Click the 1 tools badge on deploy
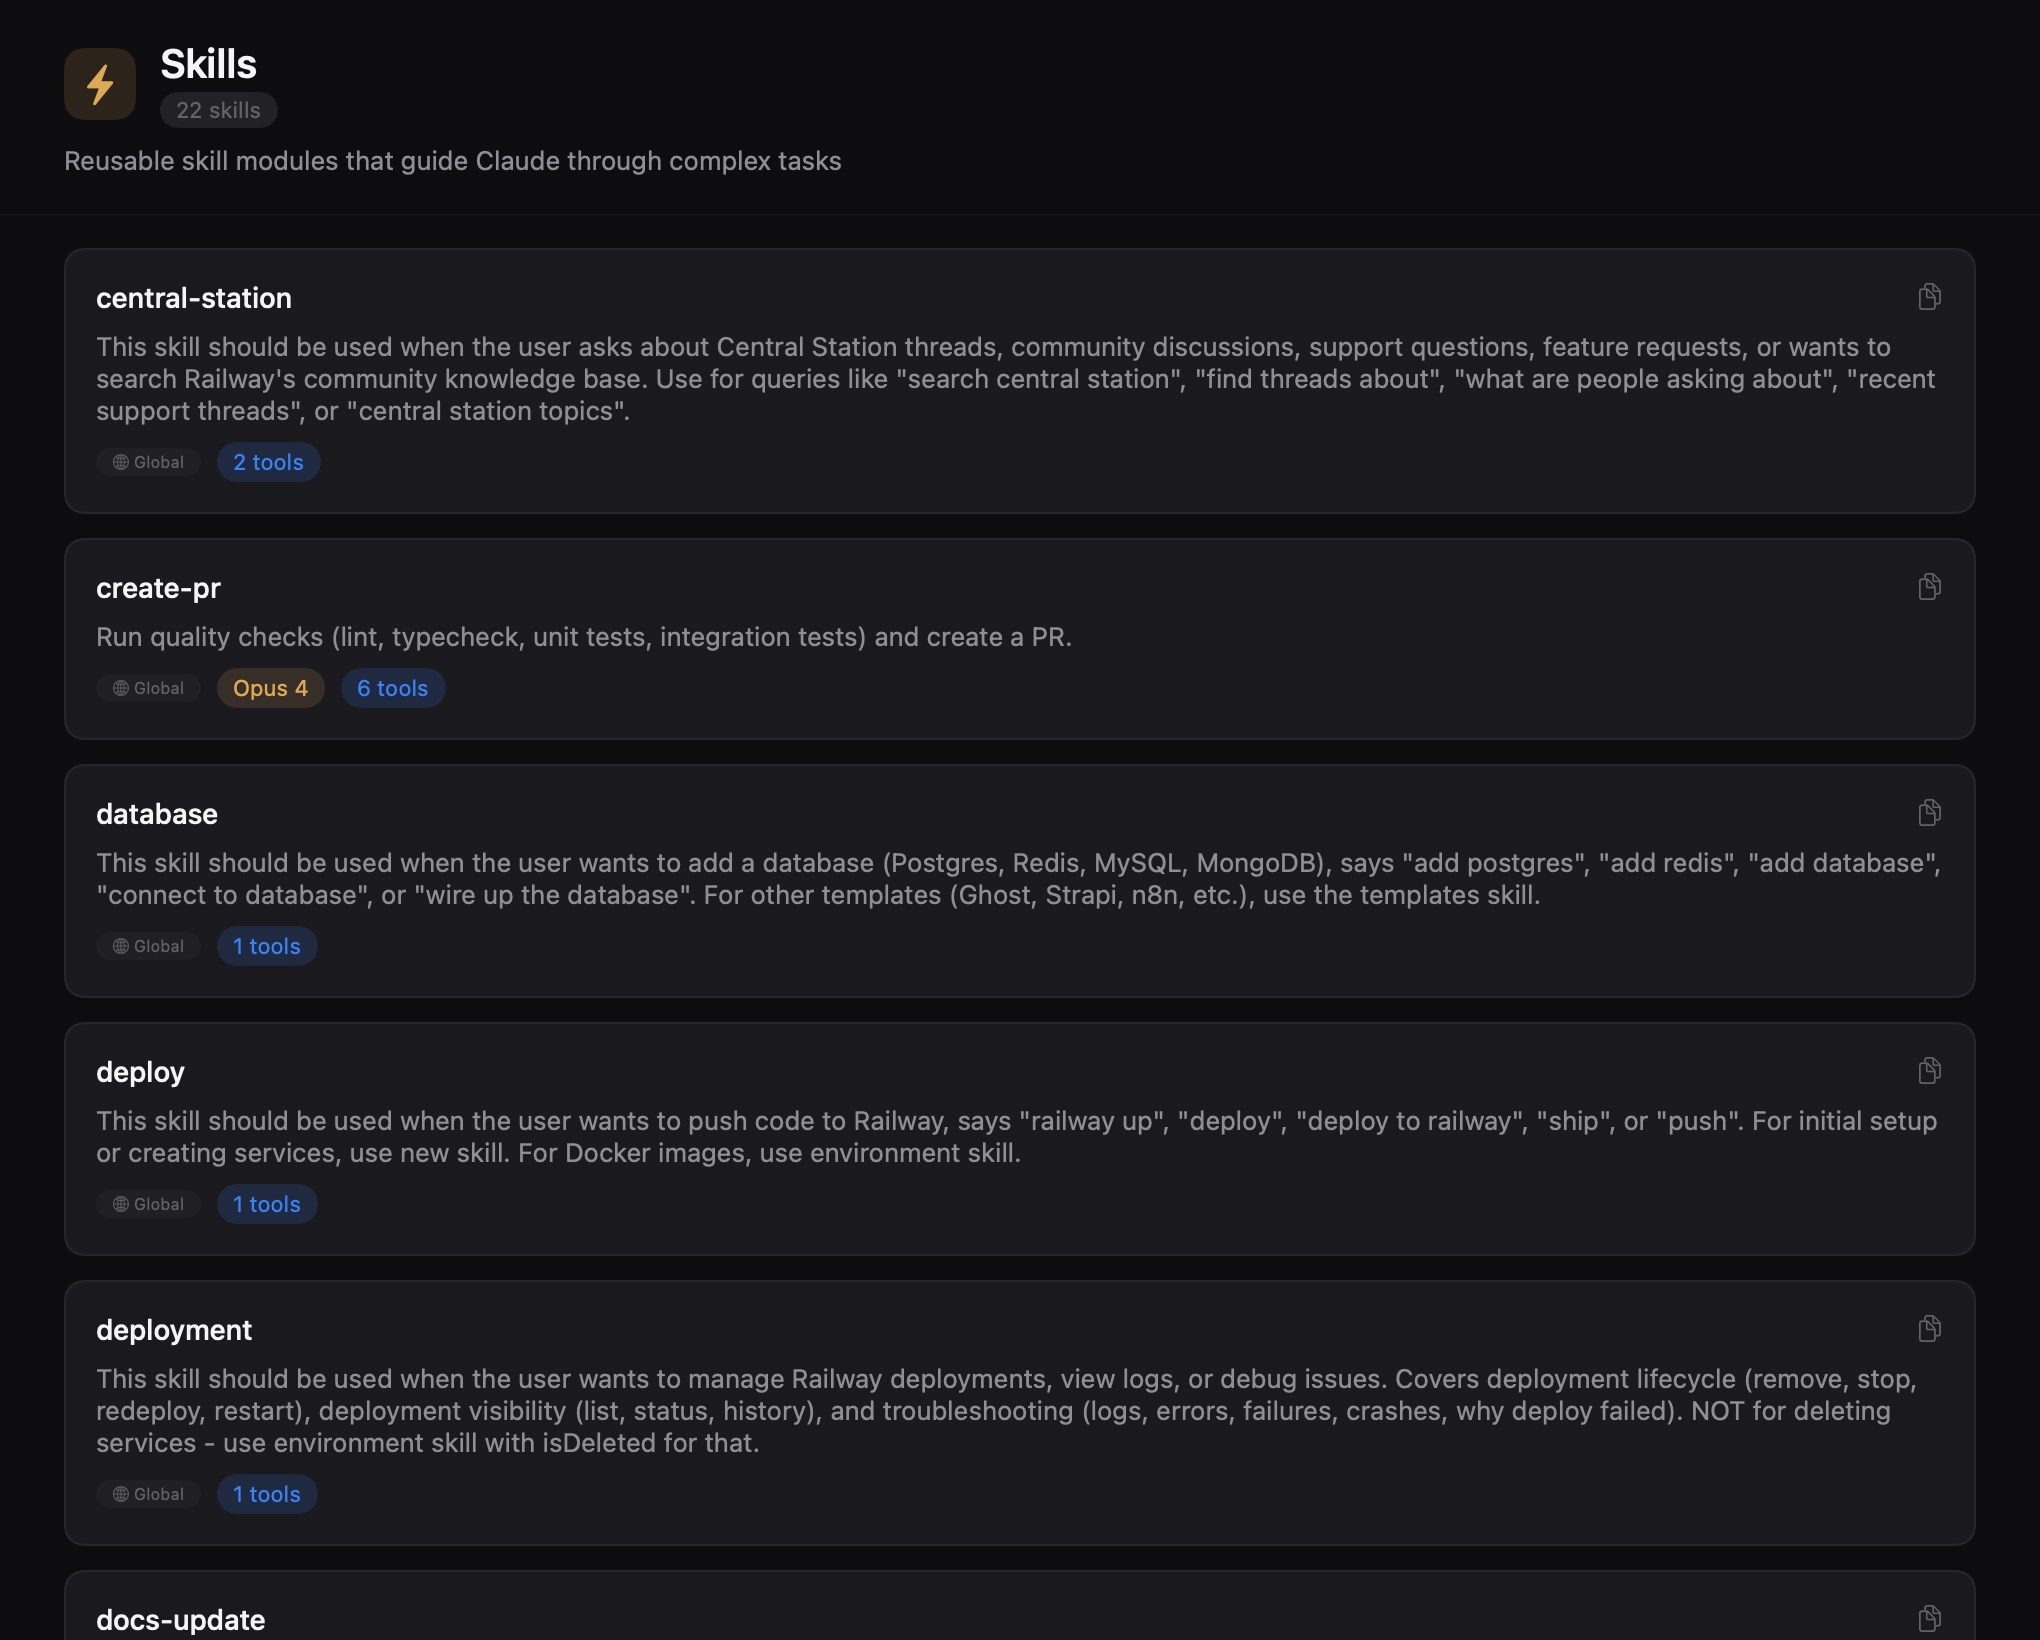 [x=266, y=1204]
